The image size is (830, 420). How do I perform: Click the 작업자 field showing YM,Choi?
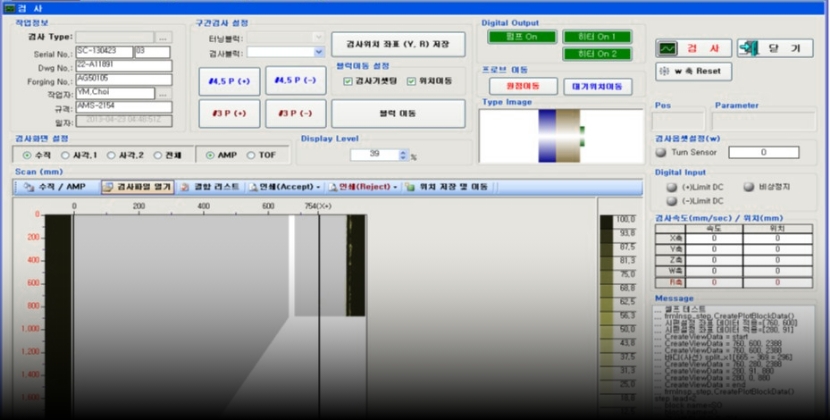coord(115,93)
